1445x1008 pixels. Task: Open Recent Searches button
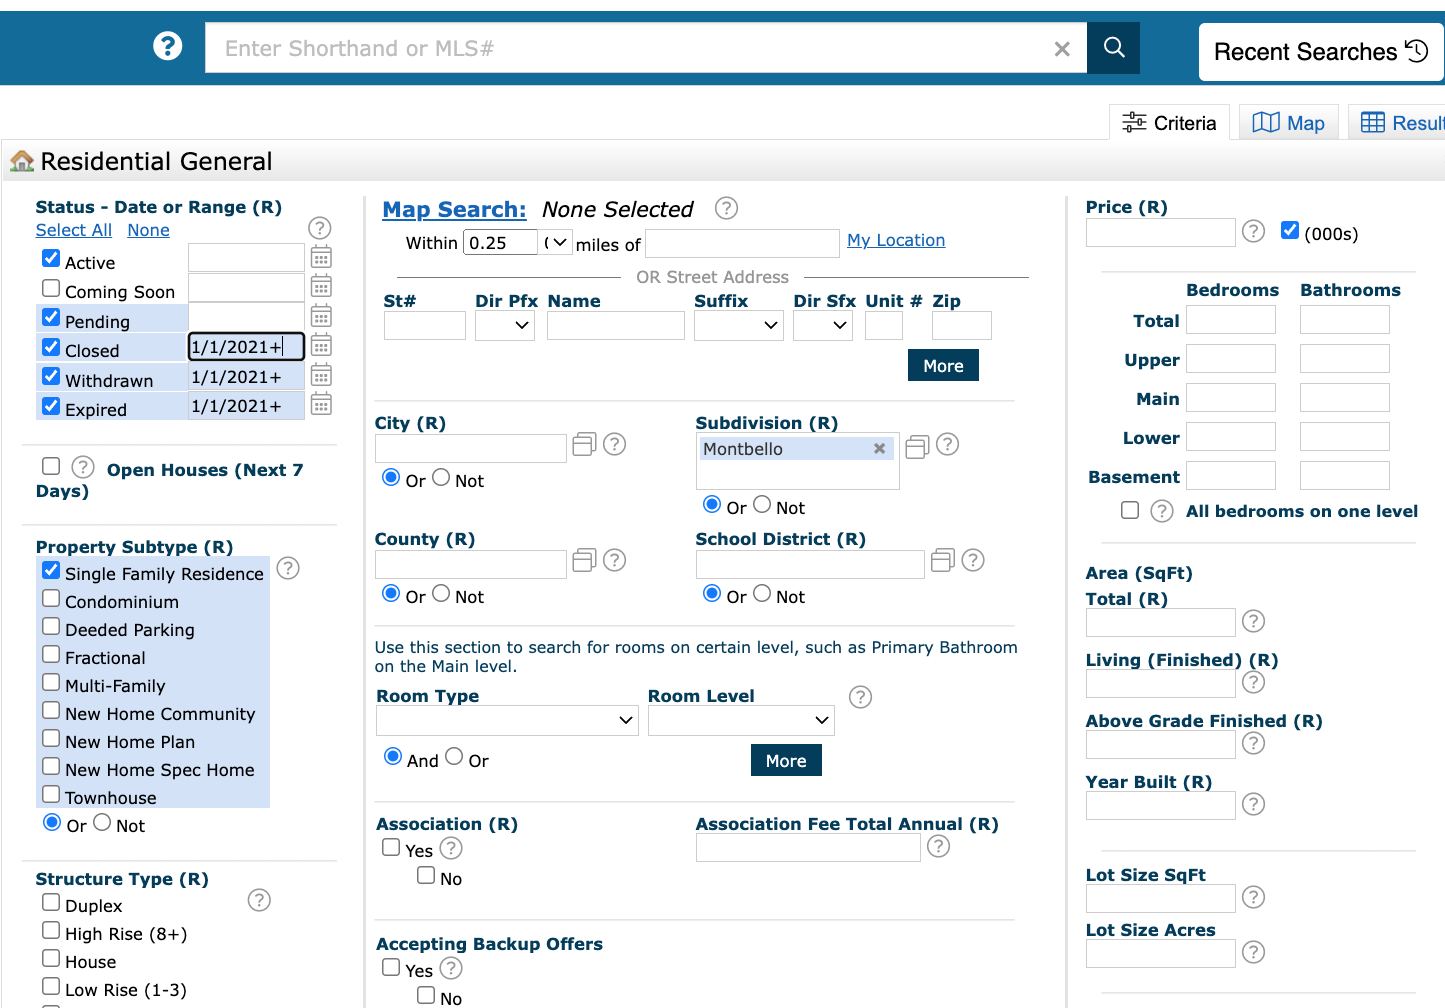point(1320,52)
